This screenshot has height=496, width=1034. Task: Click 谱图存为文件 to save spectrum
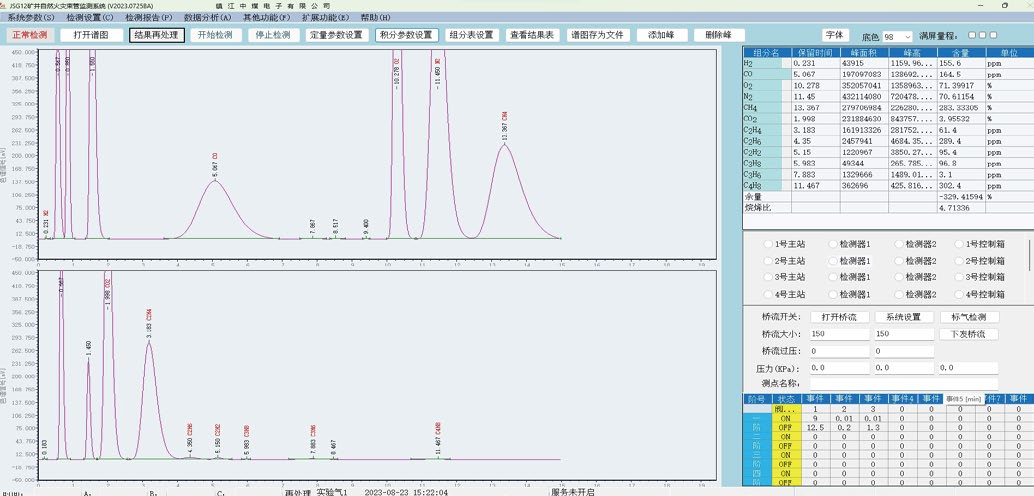pos(597,35)
